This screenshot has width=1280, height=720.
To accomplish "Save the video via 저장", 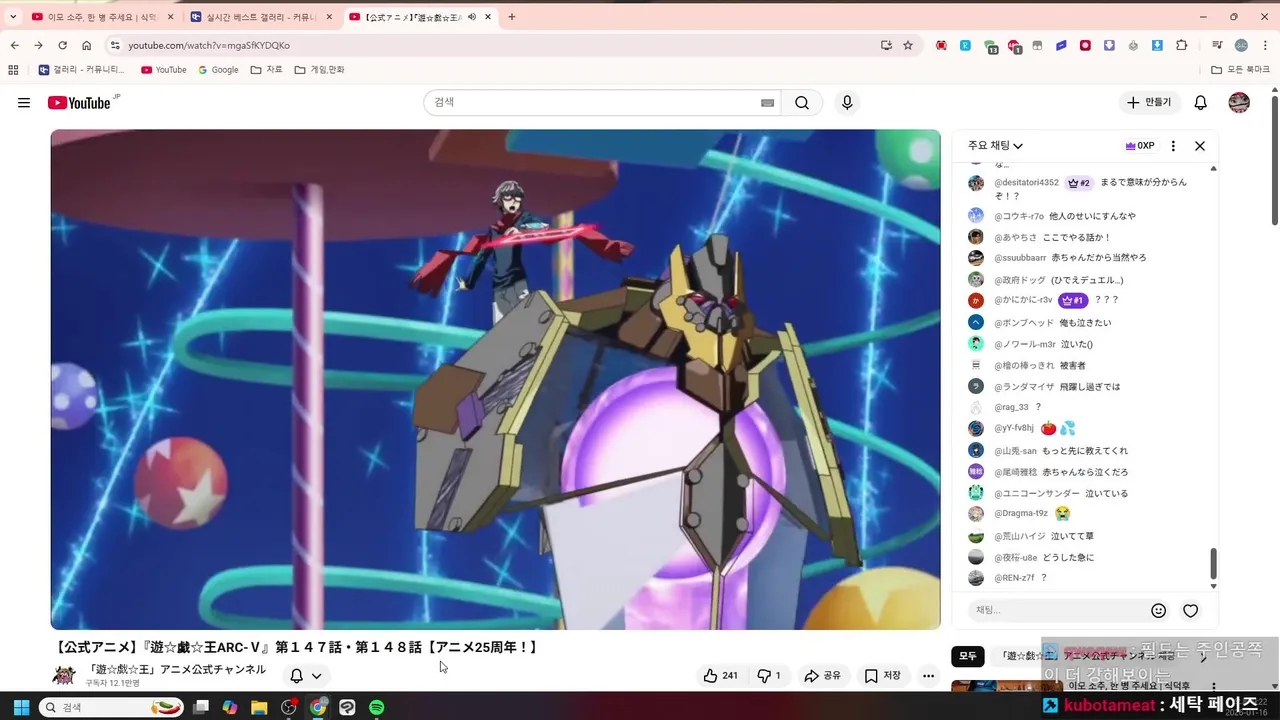I will 882,676.
